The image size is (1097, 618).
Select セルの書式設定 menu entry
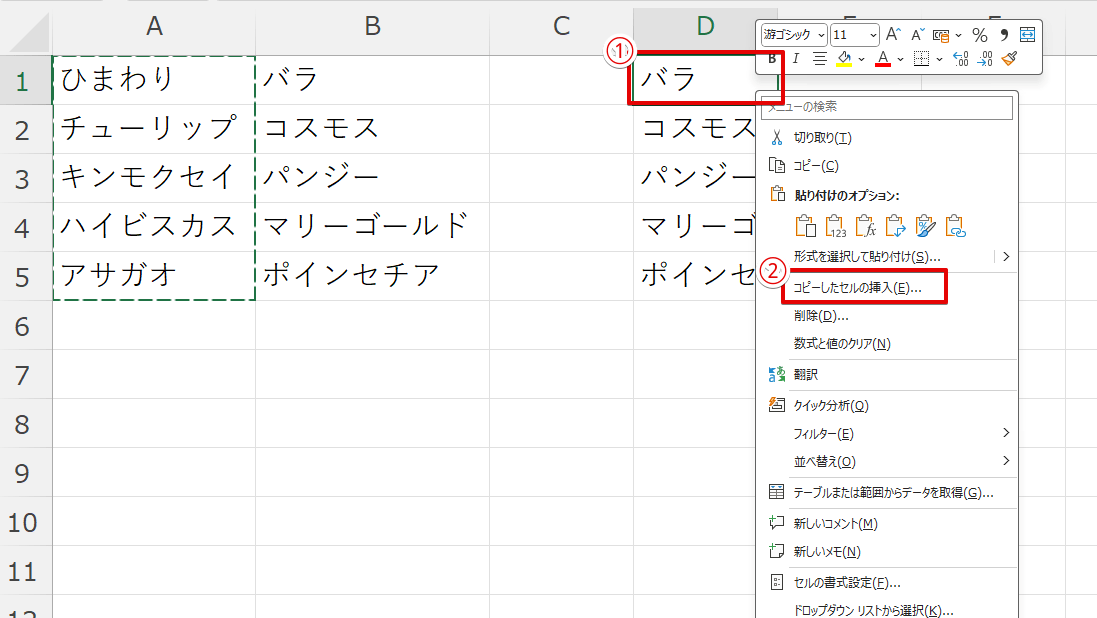(x=846, y=582)
